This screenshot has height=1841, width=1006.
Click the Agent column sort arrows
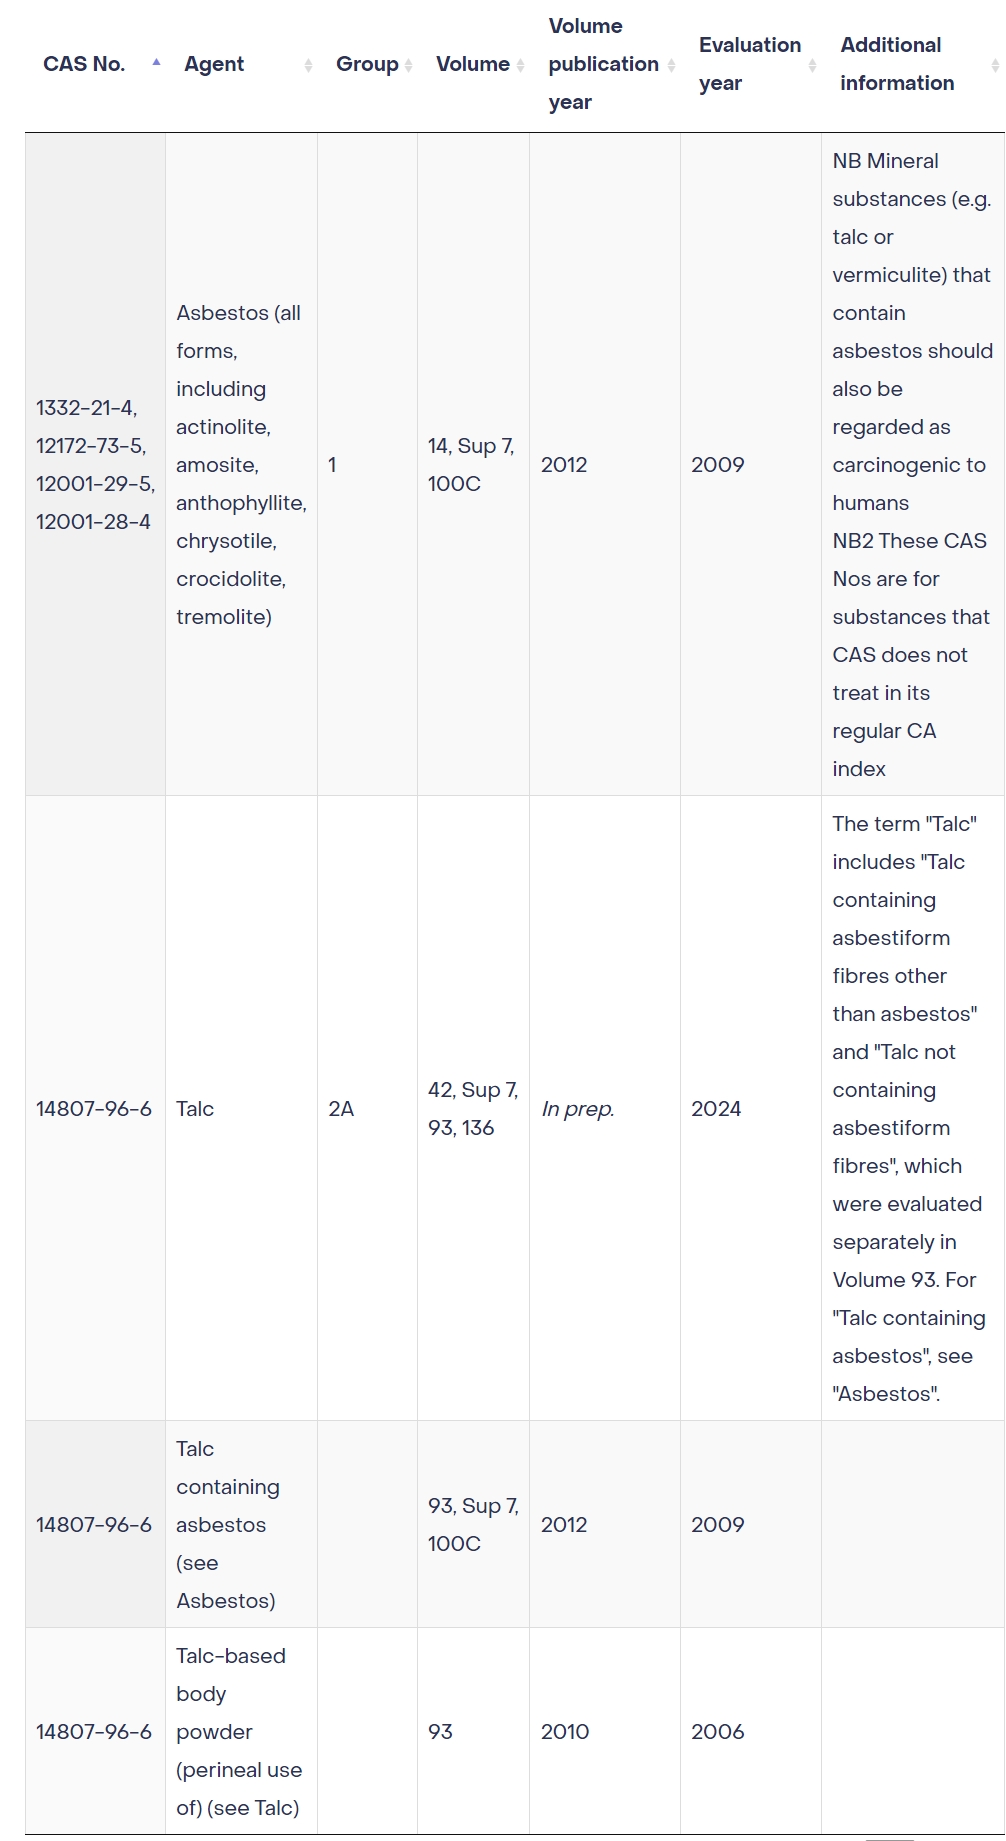pos(308,65)
